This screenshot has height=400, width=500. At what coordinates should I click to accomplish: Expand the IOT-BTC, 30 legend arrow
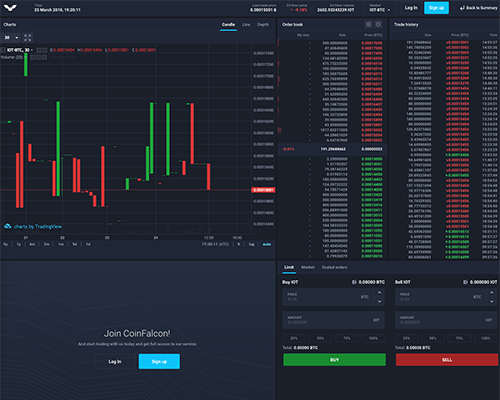pyautogui.click(x=32, y=50)
